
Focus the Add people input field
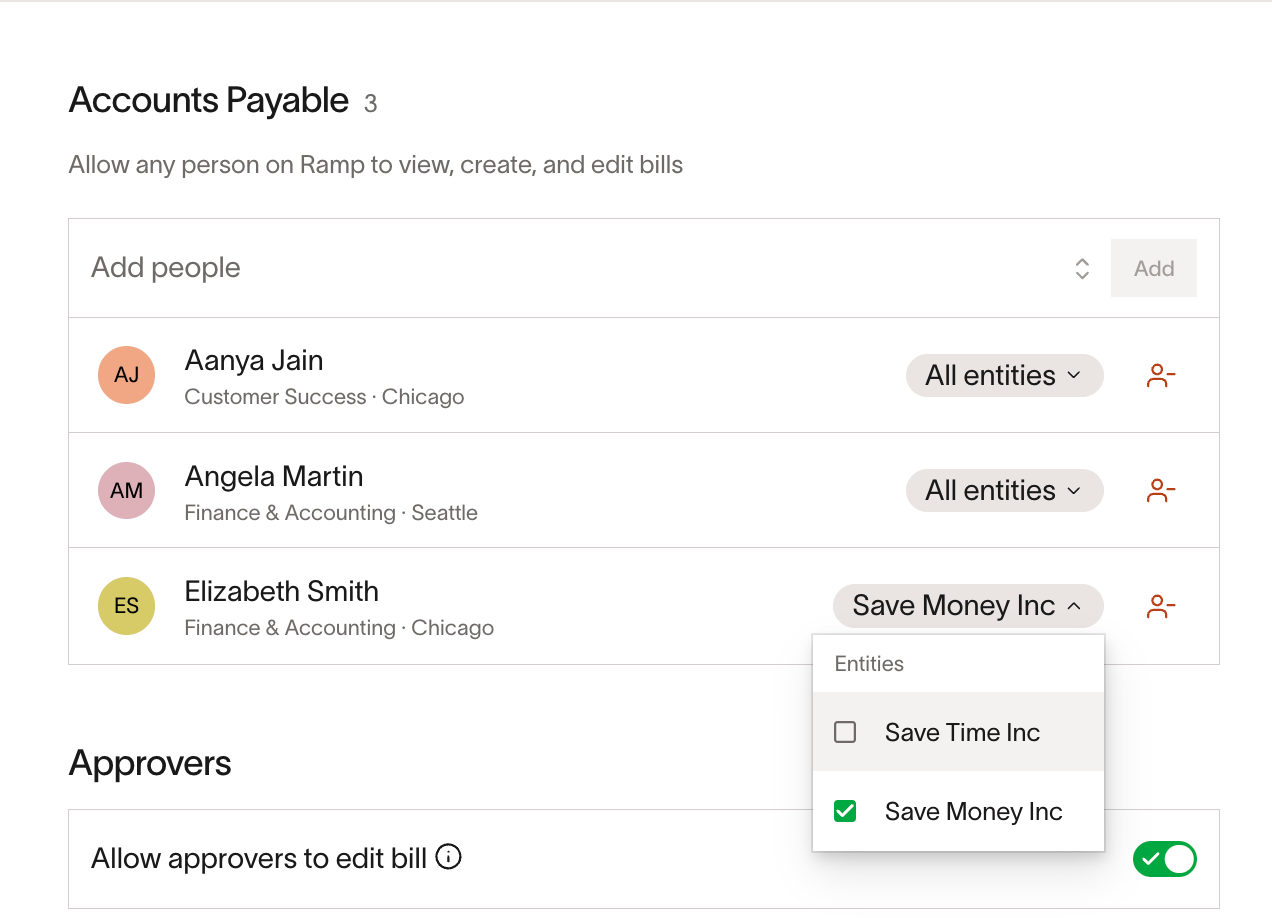(580, 268)
